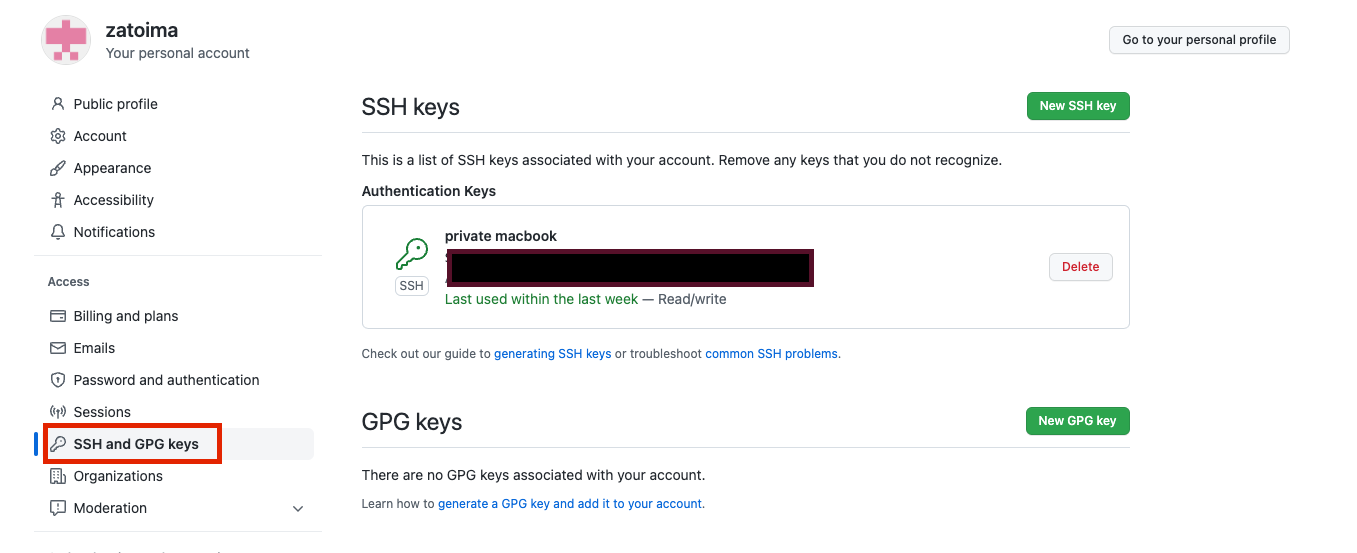Open the common SSH problems link

[771, 354]
